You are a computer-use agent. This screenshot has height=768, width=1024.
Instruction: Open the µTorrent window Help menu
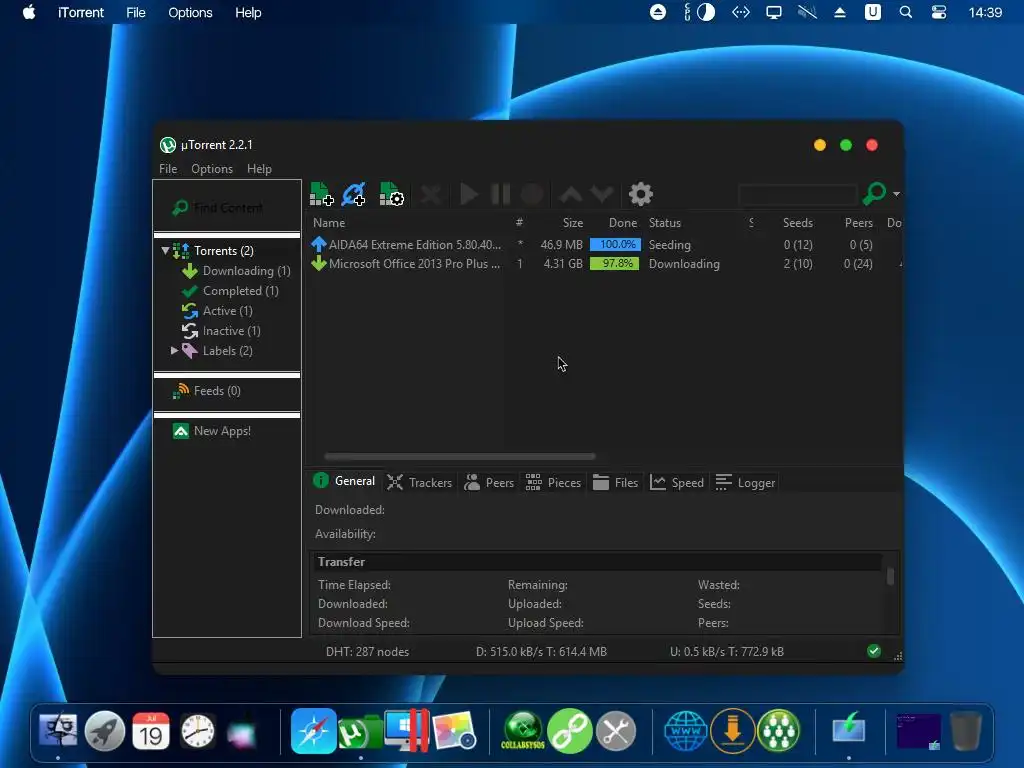(259, 169)
